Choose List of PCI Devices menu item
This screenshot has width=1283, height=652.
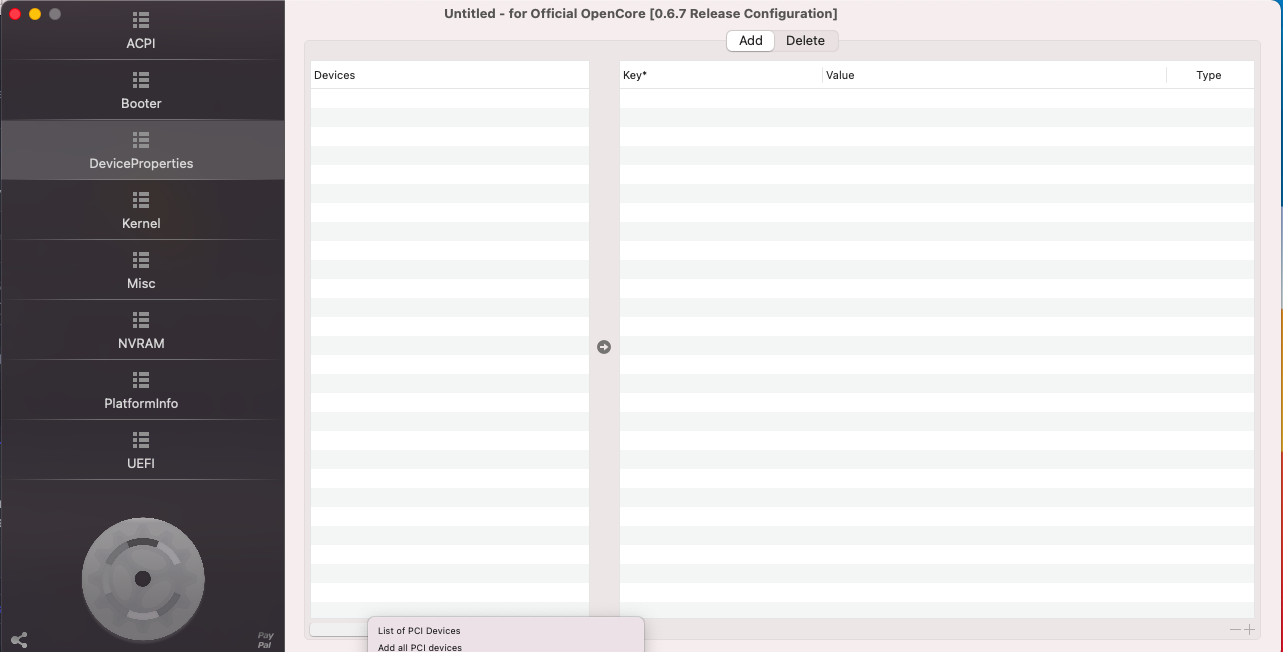419,631
